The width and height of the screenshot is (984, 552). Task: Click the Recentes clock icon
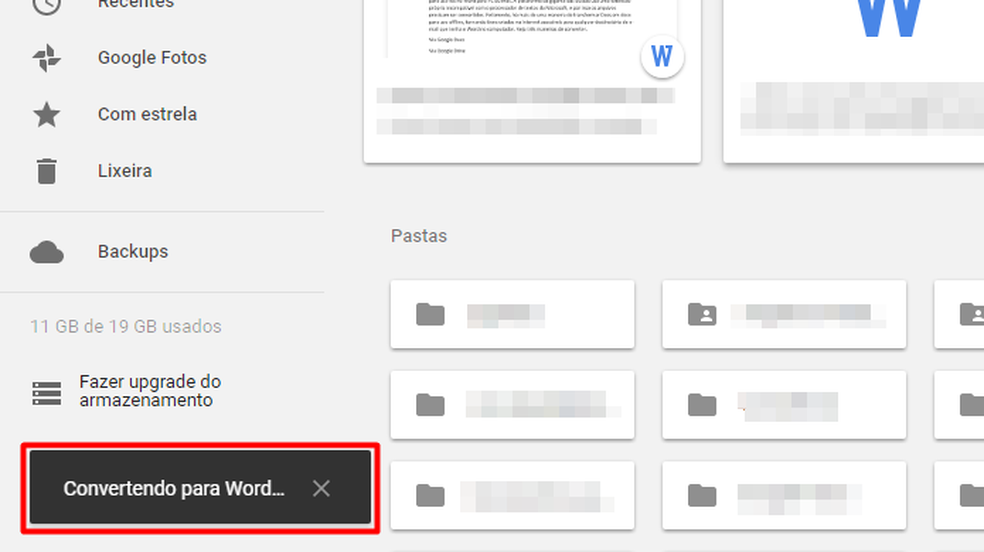click(46, 6)
